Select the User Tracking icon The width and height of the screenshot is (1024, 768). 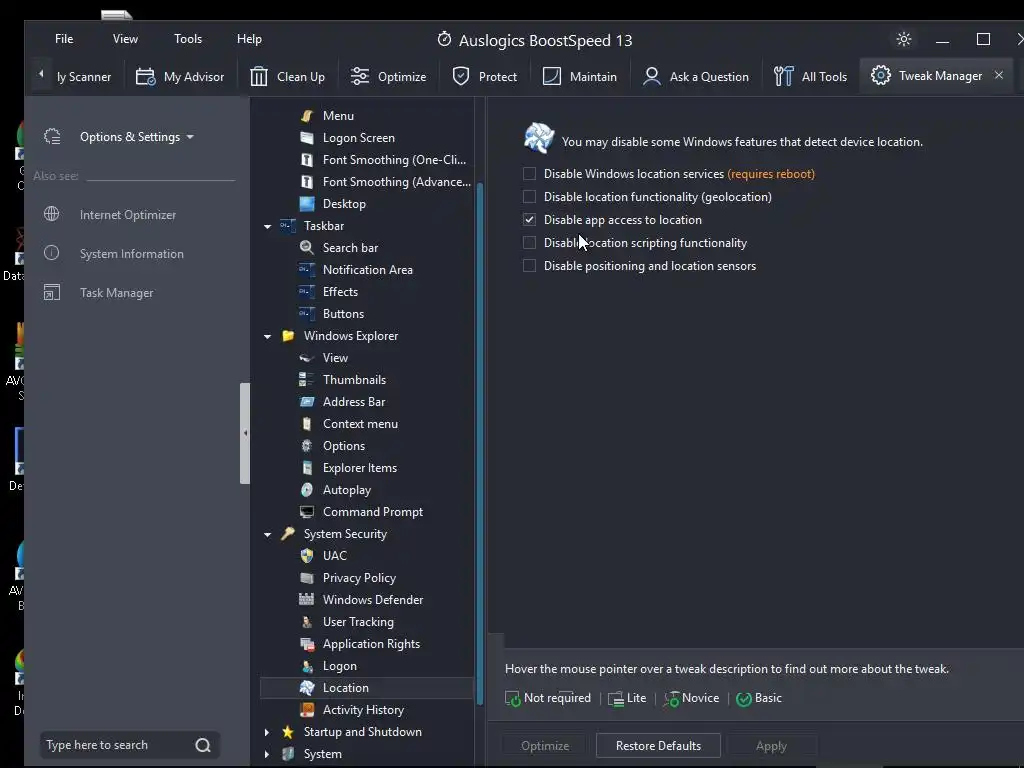click(307, 622)
